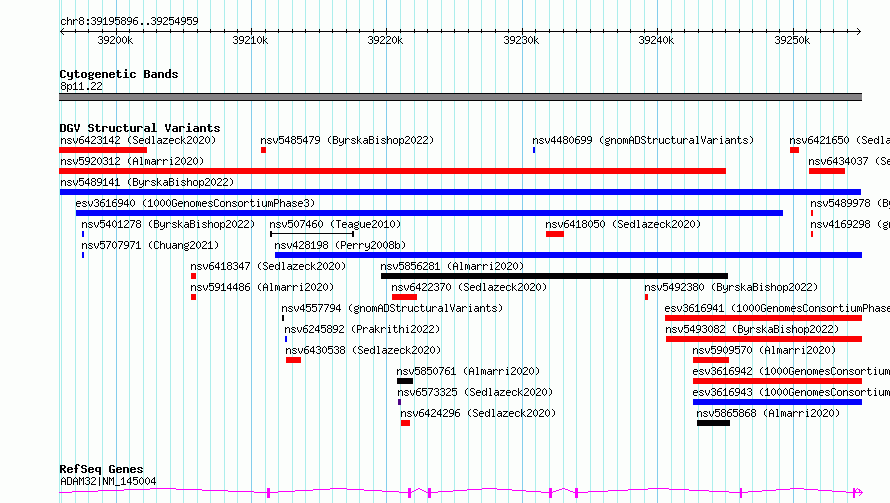Select esv3616940 1000GenomesConsortiumPhase3 label
890x503 pixels.
(x=195, y=203)
